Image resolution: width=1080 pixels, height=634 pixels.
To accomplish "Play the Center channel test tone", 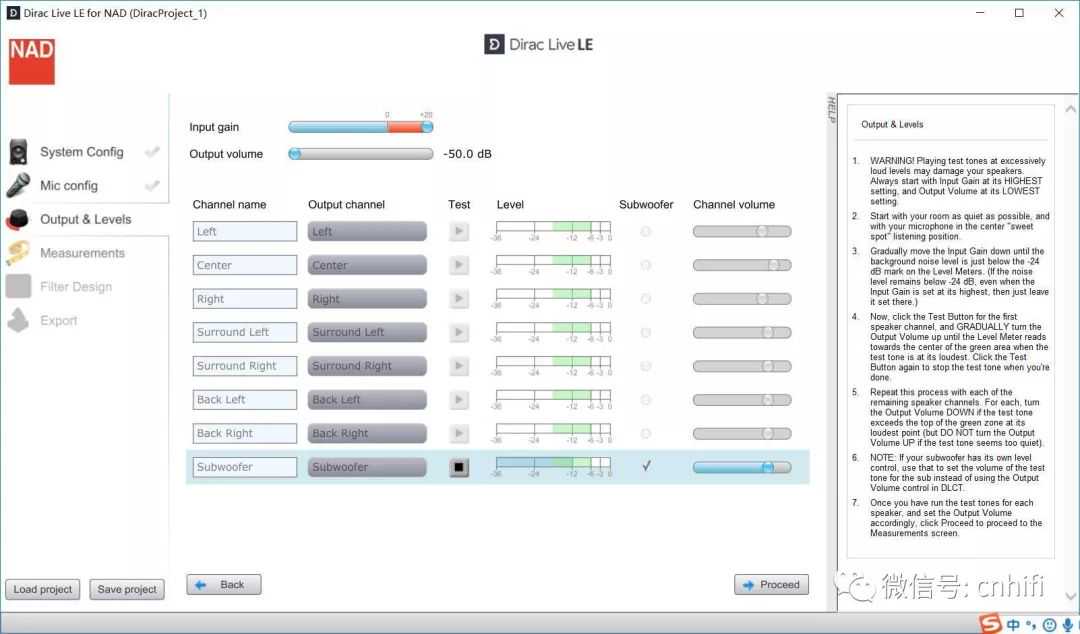I will pos(459,265).
